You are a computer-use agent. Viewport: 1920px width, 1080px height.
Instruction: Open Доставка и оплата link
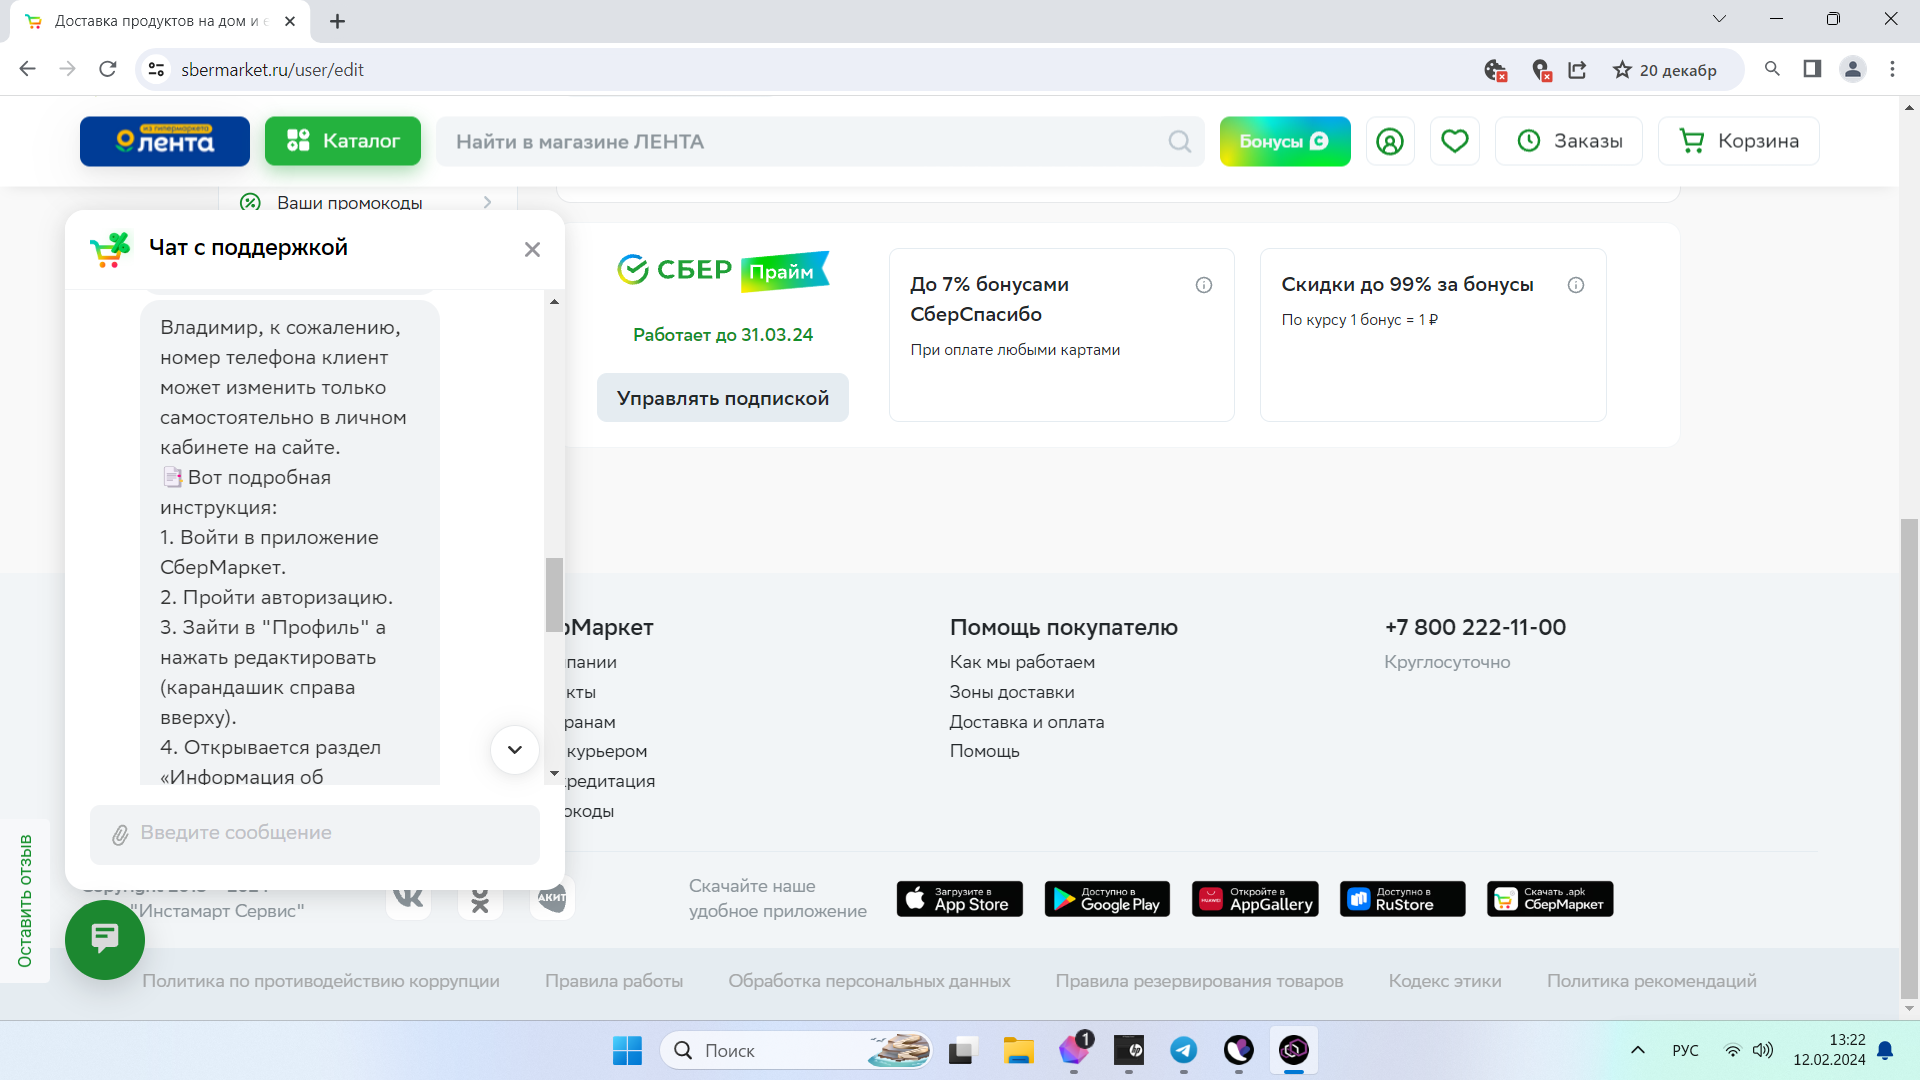click(1027, 722)
